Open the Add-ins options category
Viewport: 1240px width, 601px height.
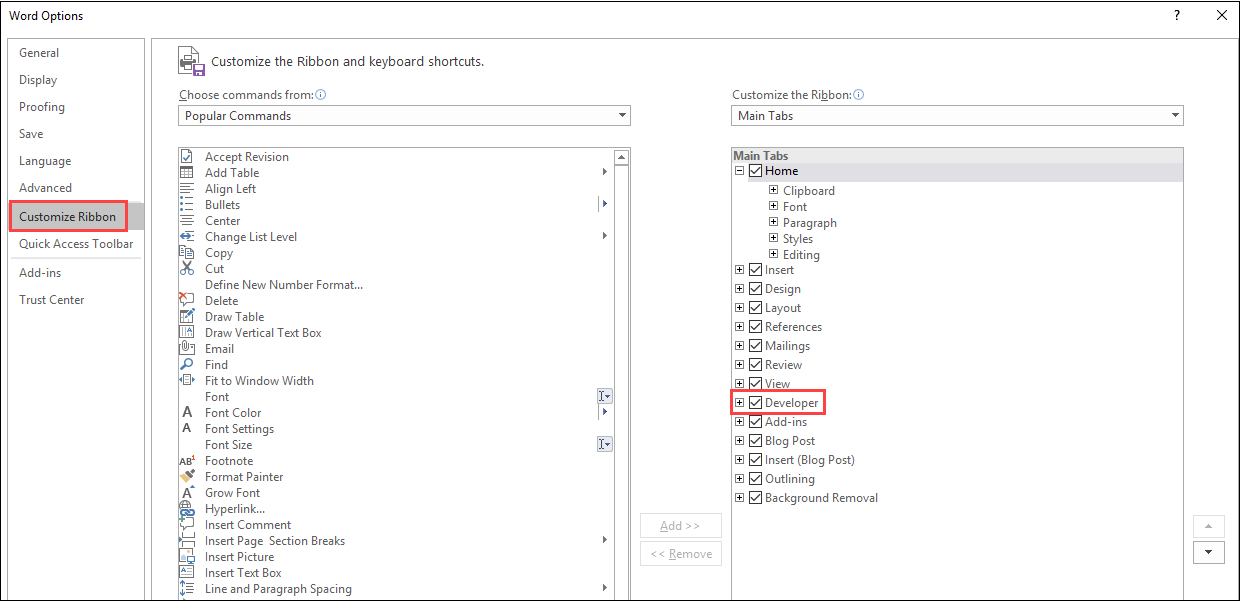(x=40, y=273)
